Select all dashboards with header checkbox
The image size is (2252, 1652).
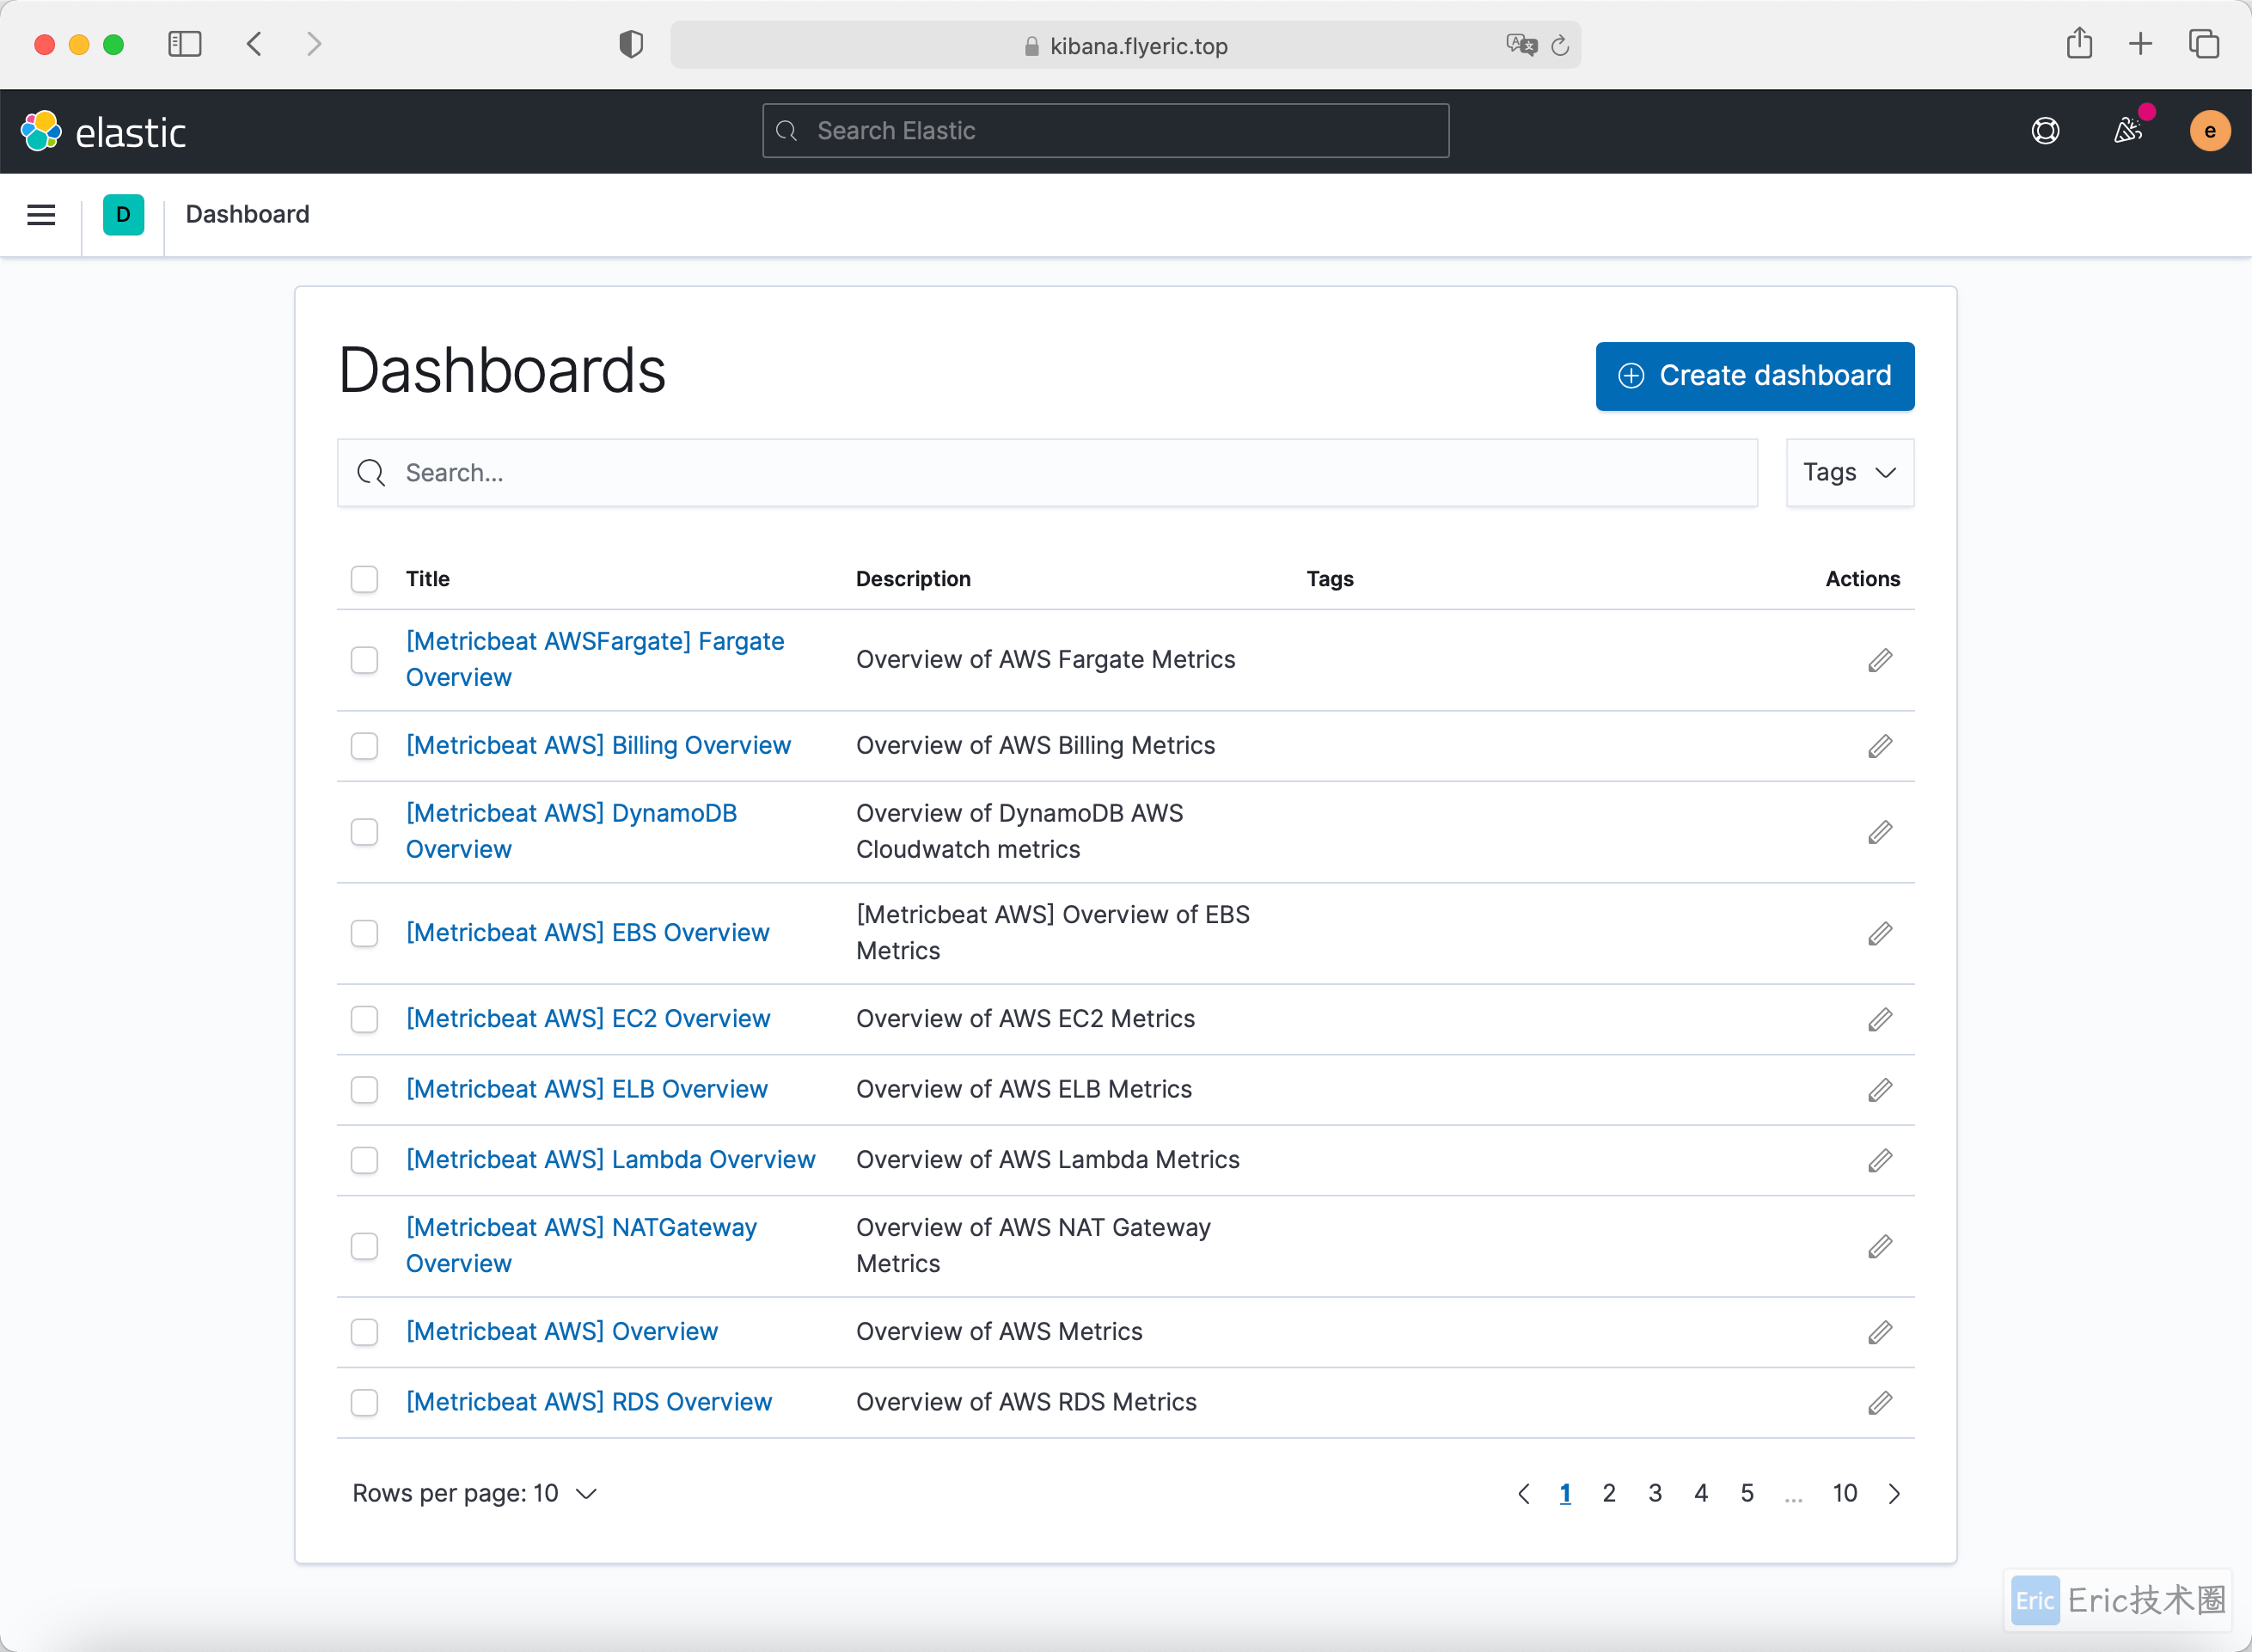pyautogui.click(x=364, y=579)
